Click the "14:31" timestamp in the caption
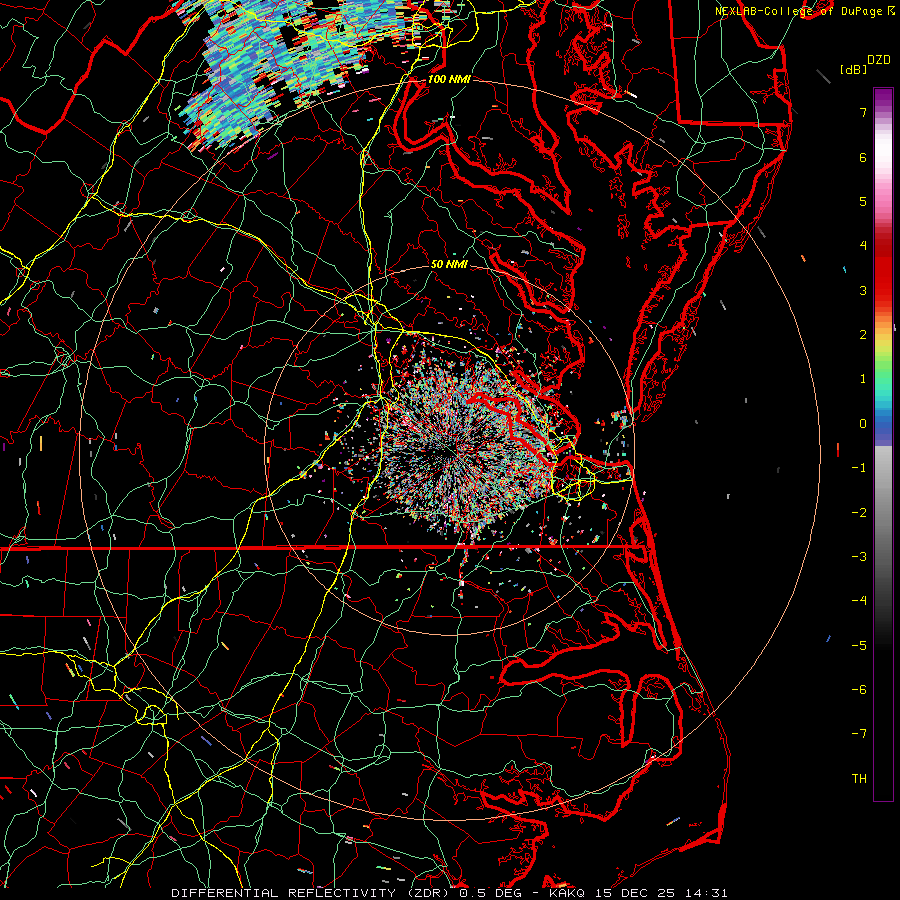 coord(709,893)
